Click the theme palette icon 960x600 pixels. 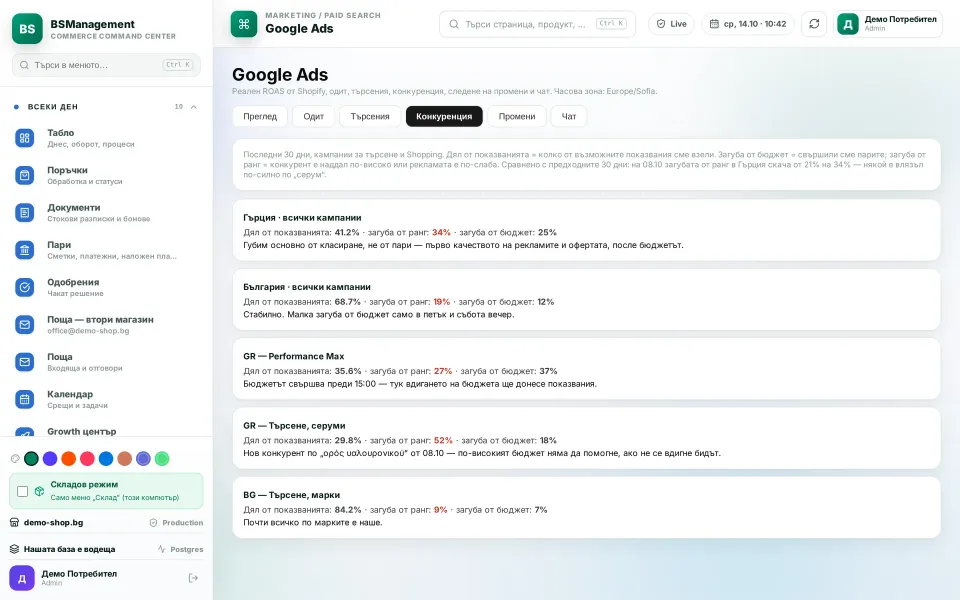click(15, 459)
